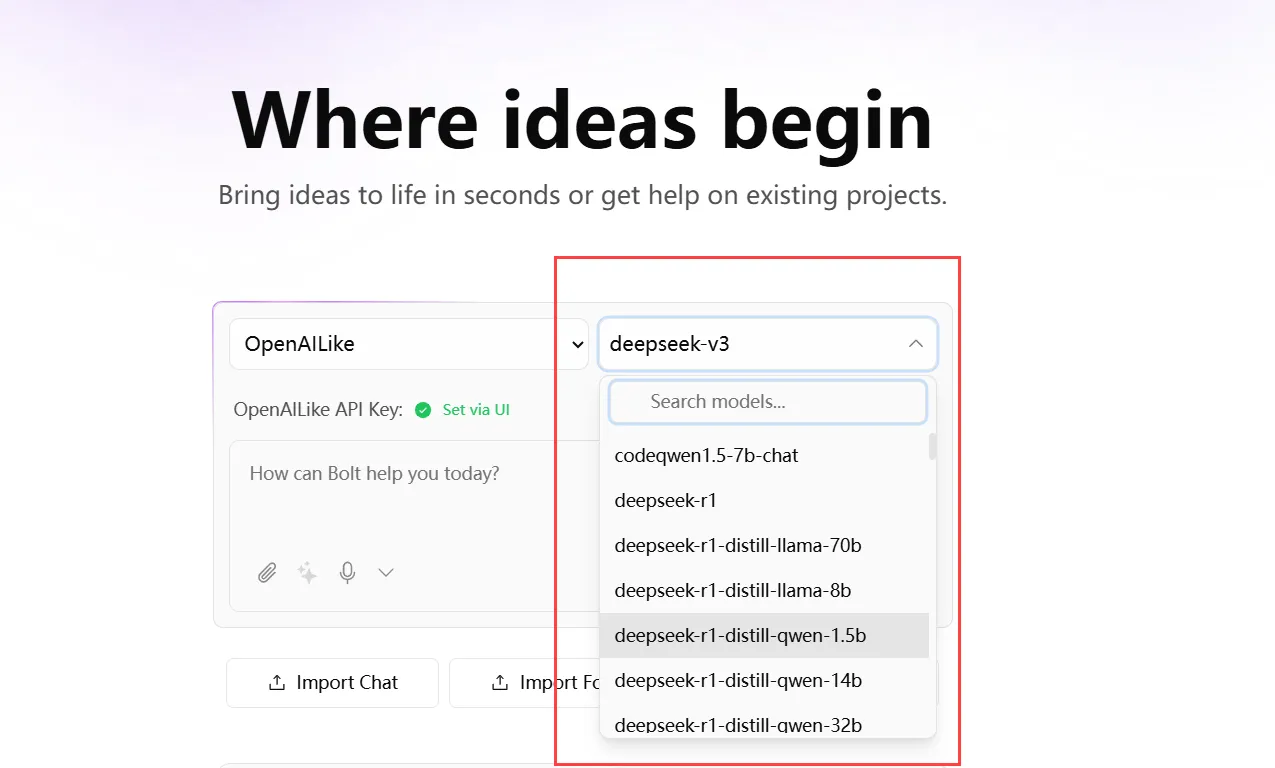Pick deepseek-r1-distill-qwen-14b model
The image size is (1275, 768).
coord(764,680)
